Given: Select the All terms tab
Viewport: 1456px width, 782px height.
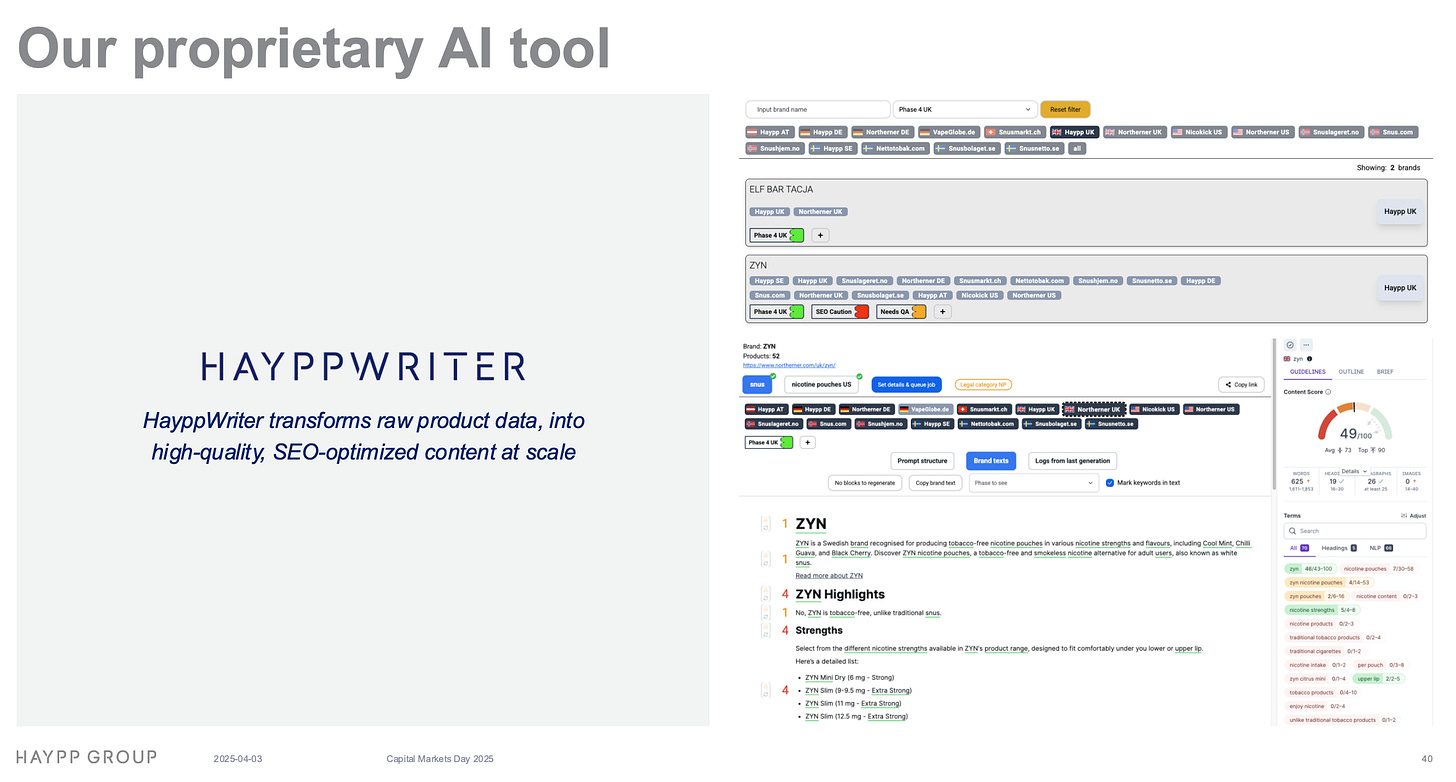Looking at the screenshot, I should (1298, 548).
